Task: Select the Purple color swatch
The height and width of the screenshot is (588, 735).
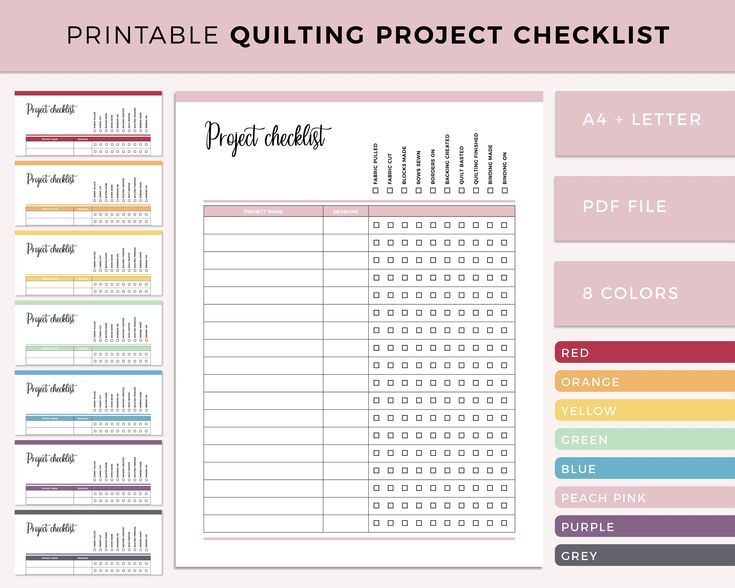Action: pyautogui.click(x=644, y=527)
